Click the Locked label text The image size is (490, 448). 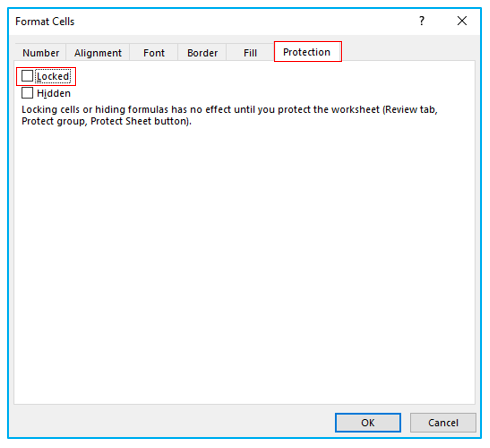pos(53,76)
